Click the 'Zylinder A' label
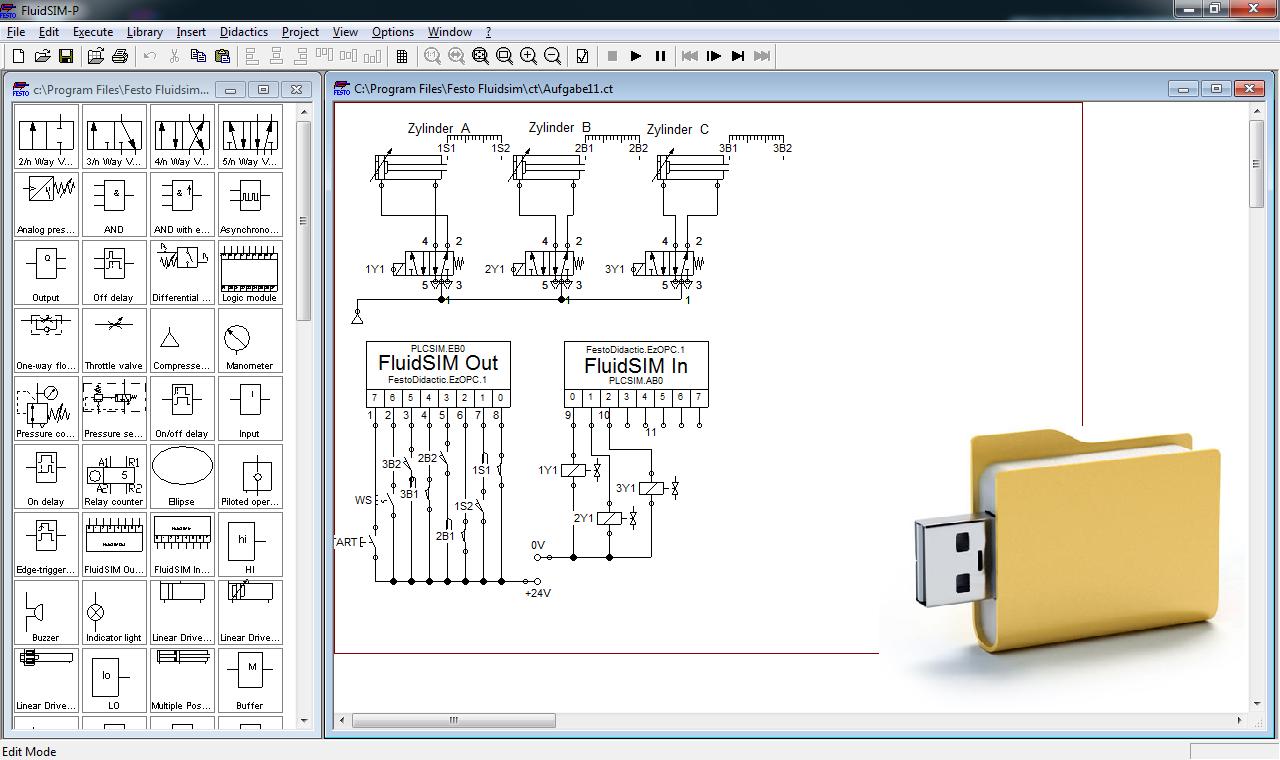The image size is (1280, 760). point(438,128)
